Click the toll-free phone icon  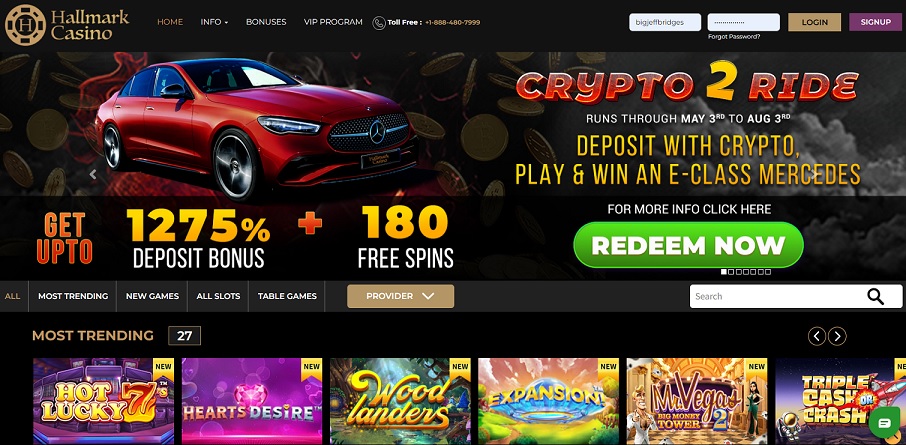(379, 23)
